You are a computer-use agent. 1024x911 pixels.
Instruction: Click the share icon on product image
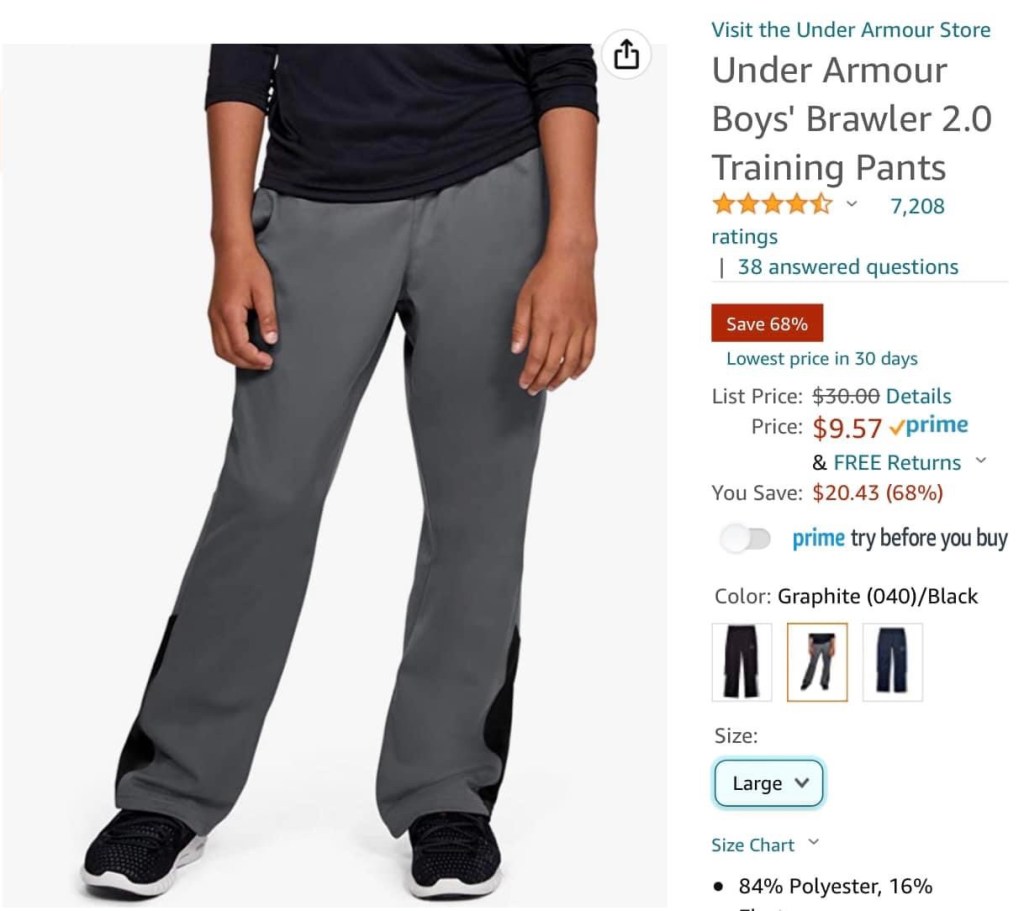pos(626,54)
